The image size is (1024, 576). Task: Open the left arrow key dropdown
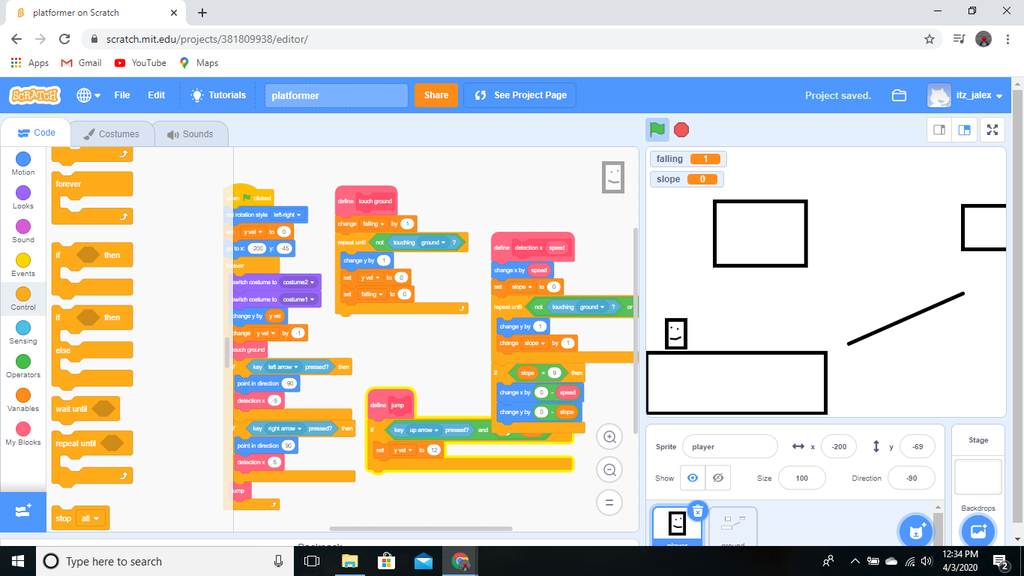coord(283,367)
